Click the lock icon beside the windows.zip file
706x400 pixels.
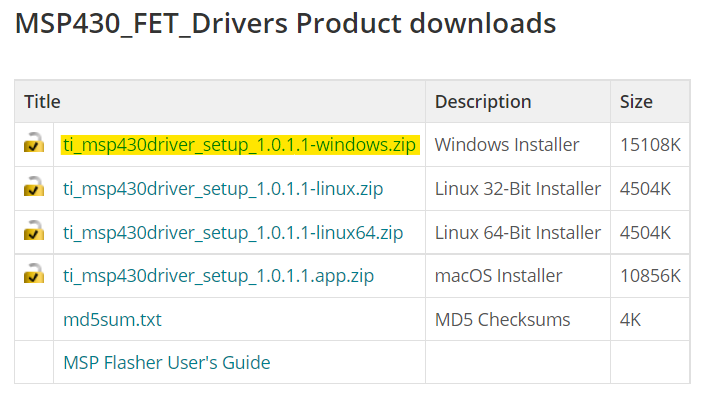coord(34,144)
